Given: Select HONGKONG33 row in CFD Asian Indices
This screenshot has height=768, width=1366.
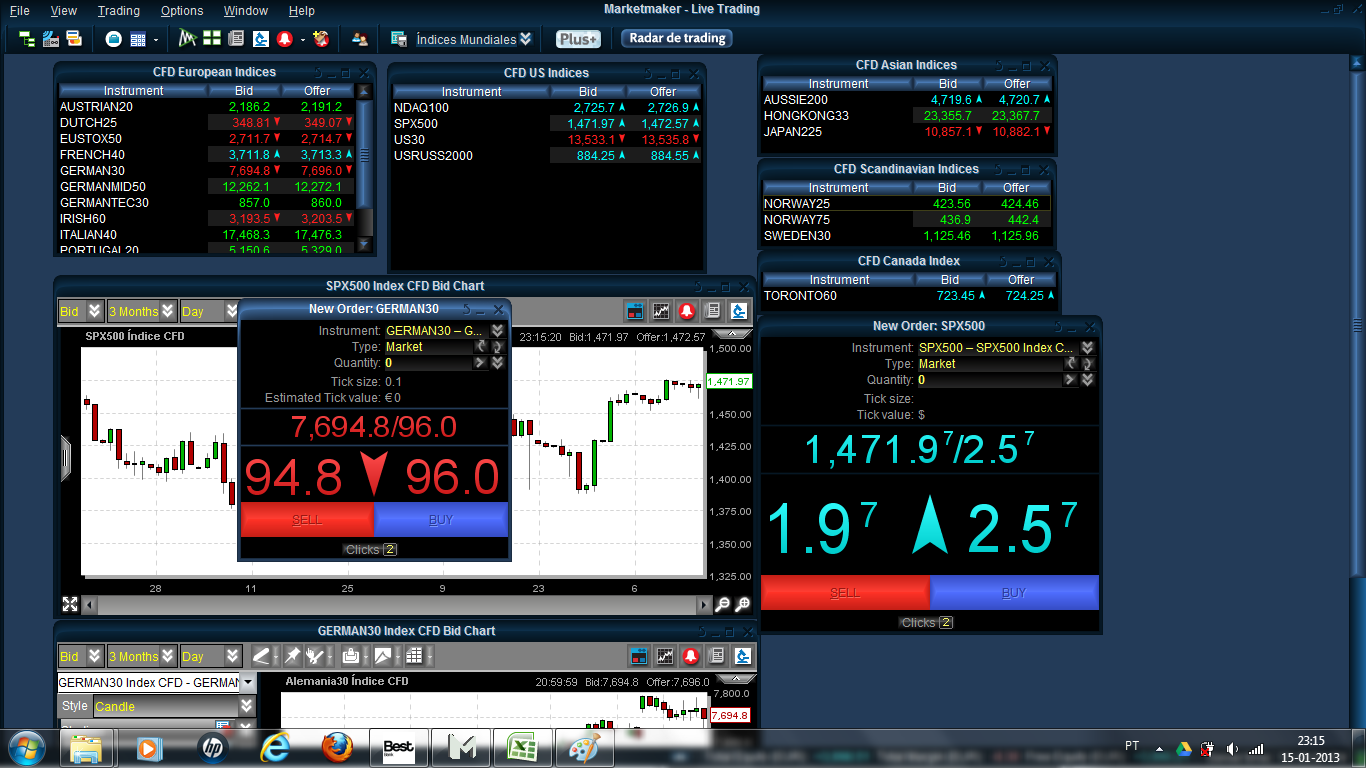Looking at the screenshot, I should 907,115.
